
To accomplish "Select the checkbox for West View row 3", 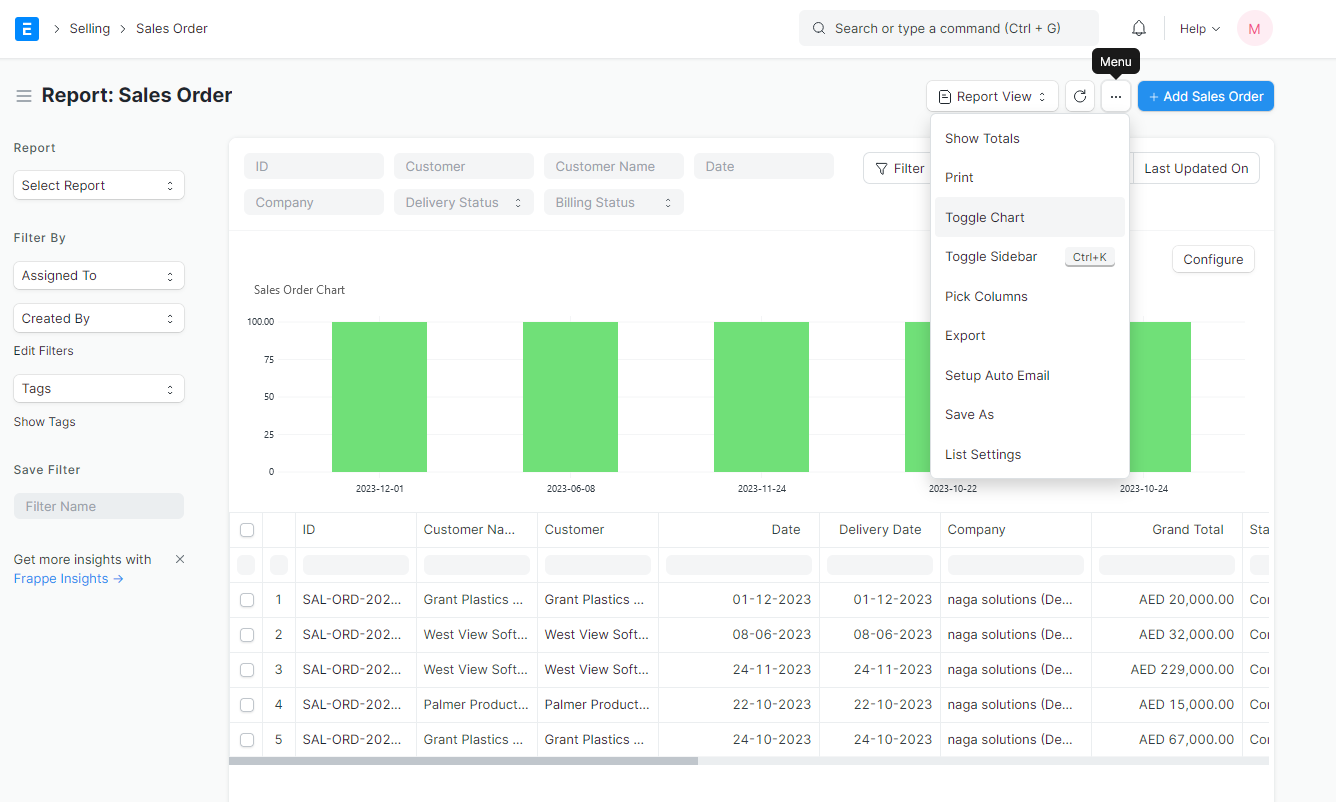I will point(247,669).
